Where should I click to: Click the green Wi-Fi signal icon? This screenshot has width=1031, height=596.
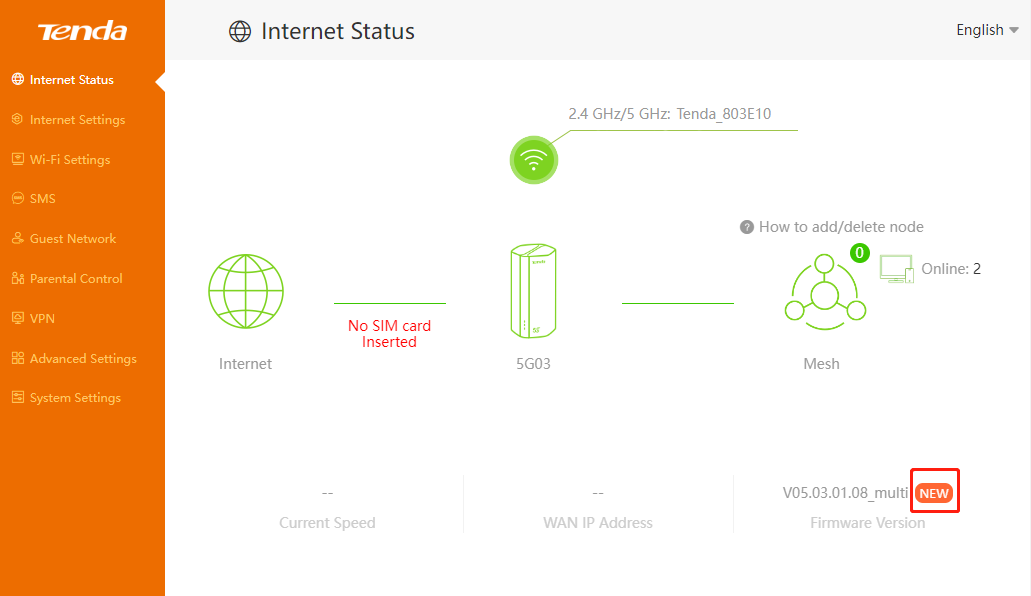click(x=533, y=160)
